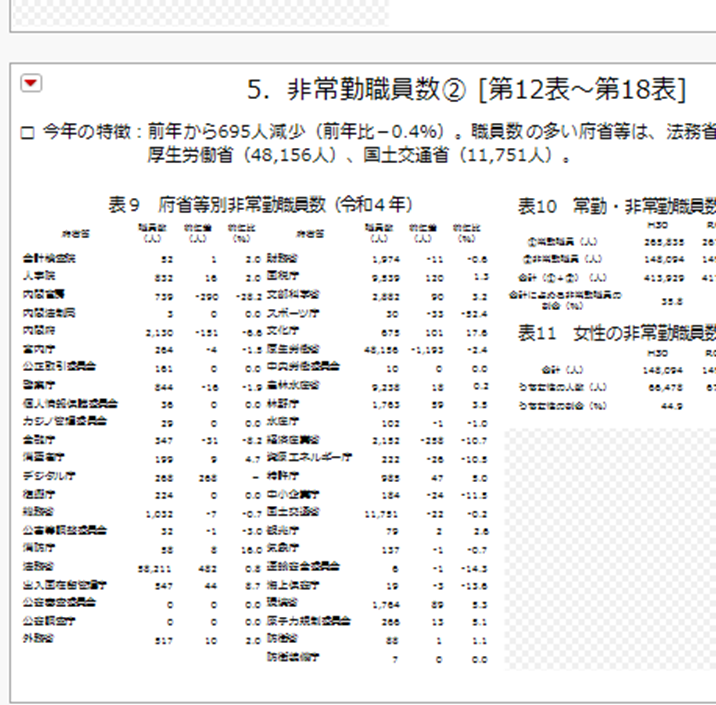Select the 特許庁 row label
Viewport: 716px width, 705px height.
tap(283, 476)
